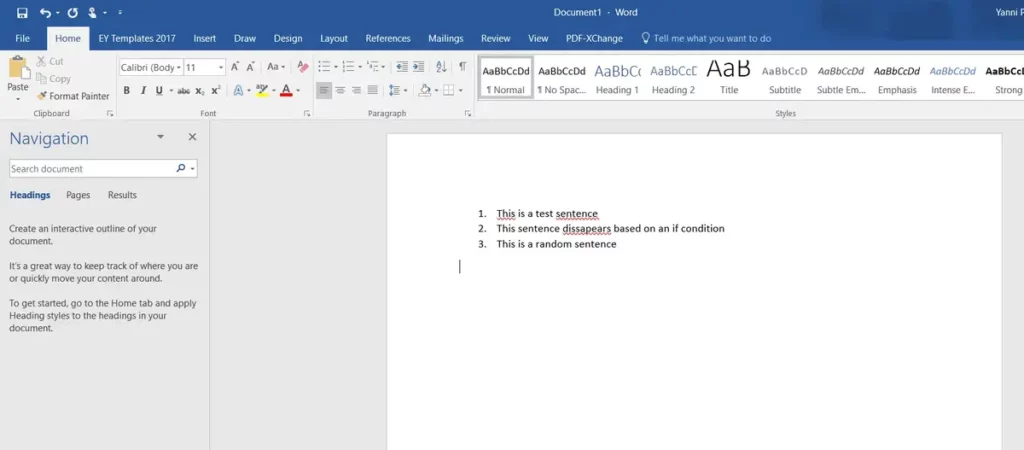Open the Borders dropdown arrow
This screenshot has height=450, width=1024.
point(460,91)
